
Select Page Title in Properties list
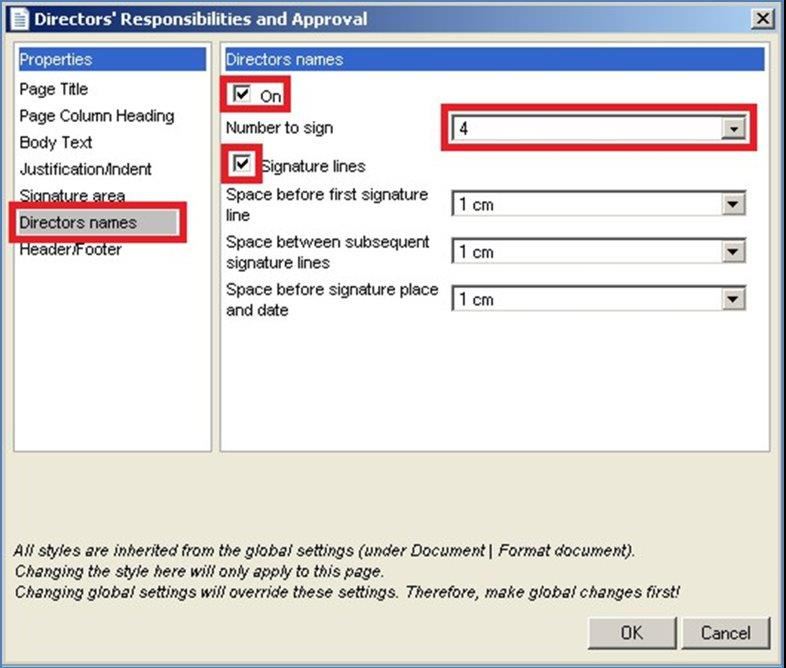point(54,89)
